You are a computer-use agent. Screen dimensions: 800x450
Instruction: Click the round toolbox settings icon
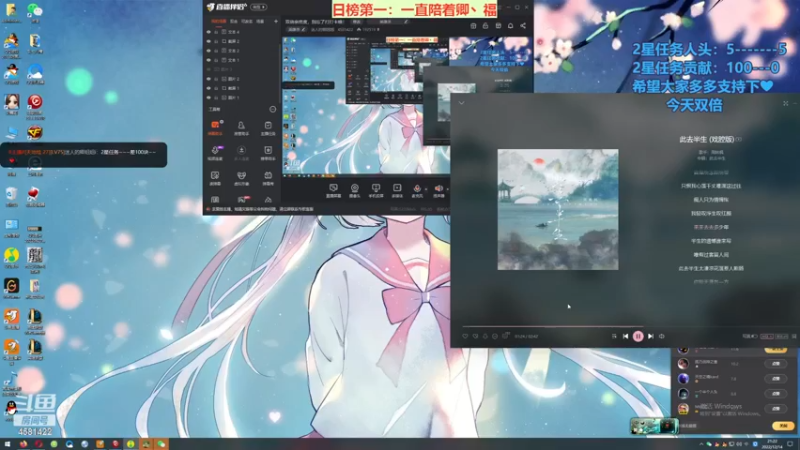click(272, 109)
